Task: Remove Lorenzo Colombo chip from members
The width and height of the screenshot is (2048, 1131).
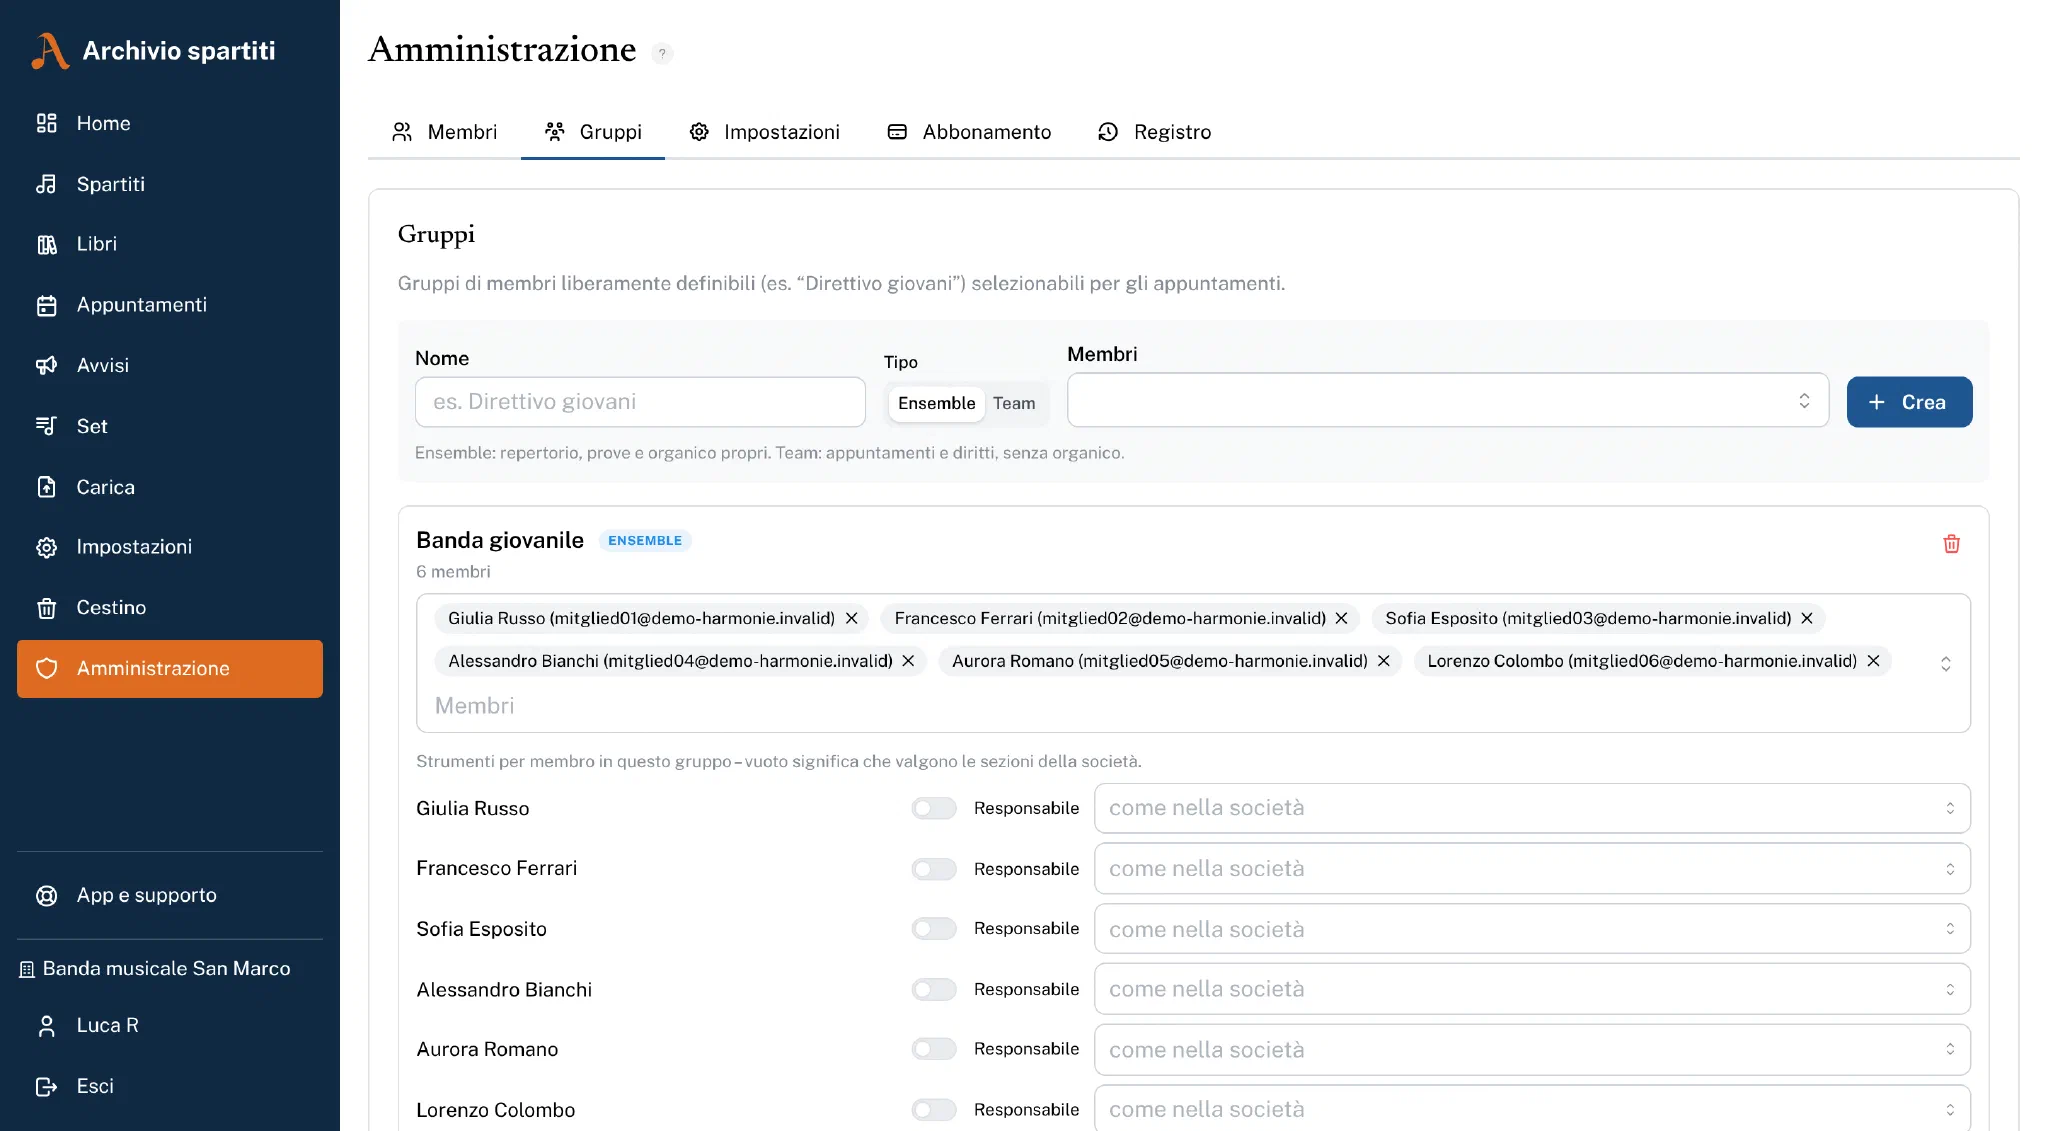Action: 1874,661
